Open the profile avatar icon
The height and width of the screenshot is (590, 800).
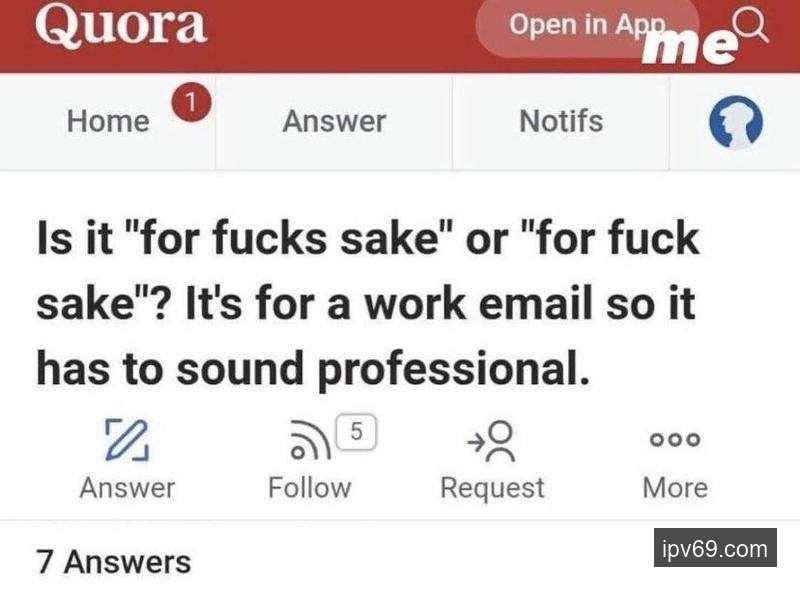(x=735, y=124)
